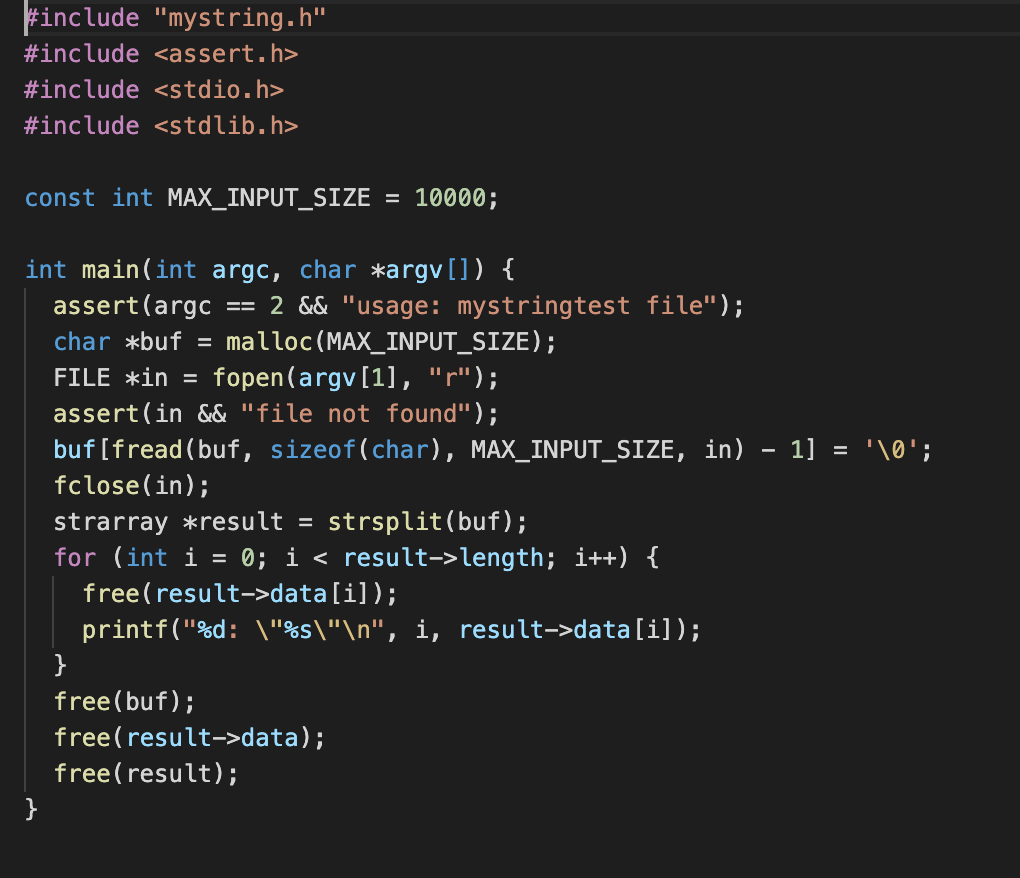This screenshot has height=878, width=1020.
Task: Click the "usage: mystringtest file" string
Action: click(x=537, y=305)
